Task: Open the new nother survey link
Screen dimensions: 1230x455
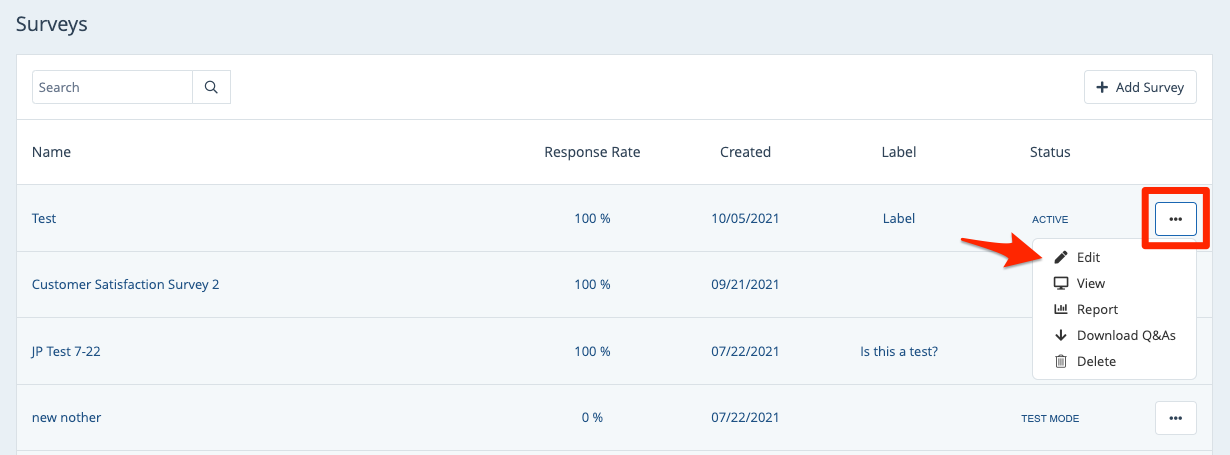Action: (66, 417)
